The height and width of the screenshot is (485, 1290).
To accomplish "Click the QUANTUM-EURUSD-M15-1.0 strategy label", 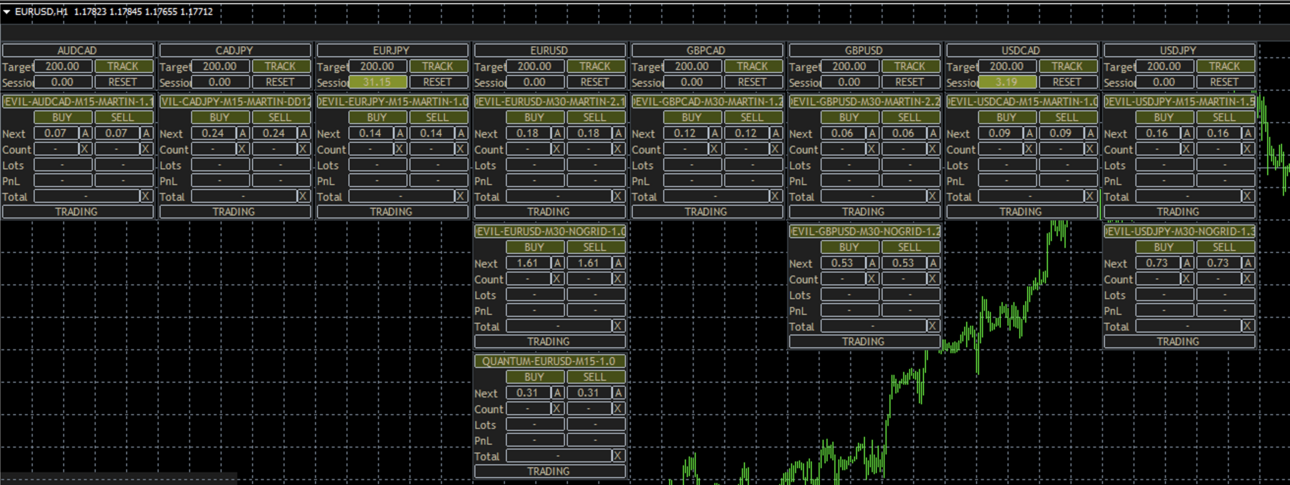I will 550,361.
